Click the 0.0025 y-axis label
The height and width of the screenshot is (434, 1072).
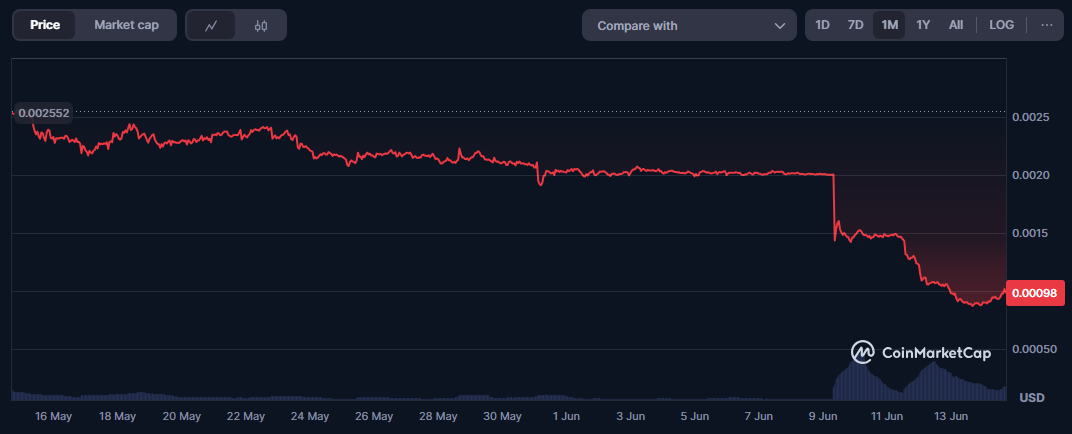click(1030, 118)
